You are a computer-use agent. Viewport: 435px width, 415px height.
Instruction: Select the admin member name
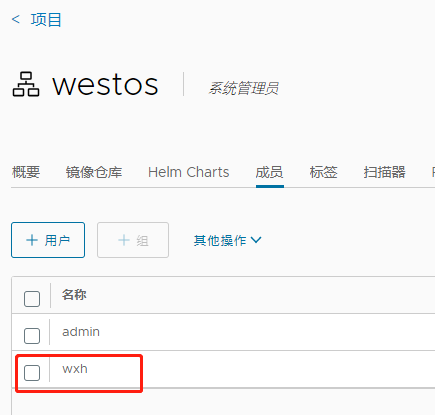[81, 332]
